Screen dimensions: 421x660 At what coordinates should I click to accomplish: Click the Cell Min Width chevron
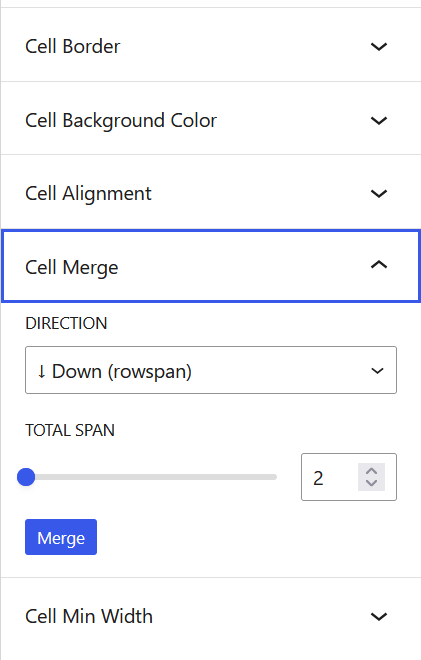pos(378,617)
